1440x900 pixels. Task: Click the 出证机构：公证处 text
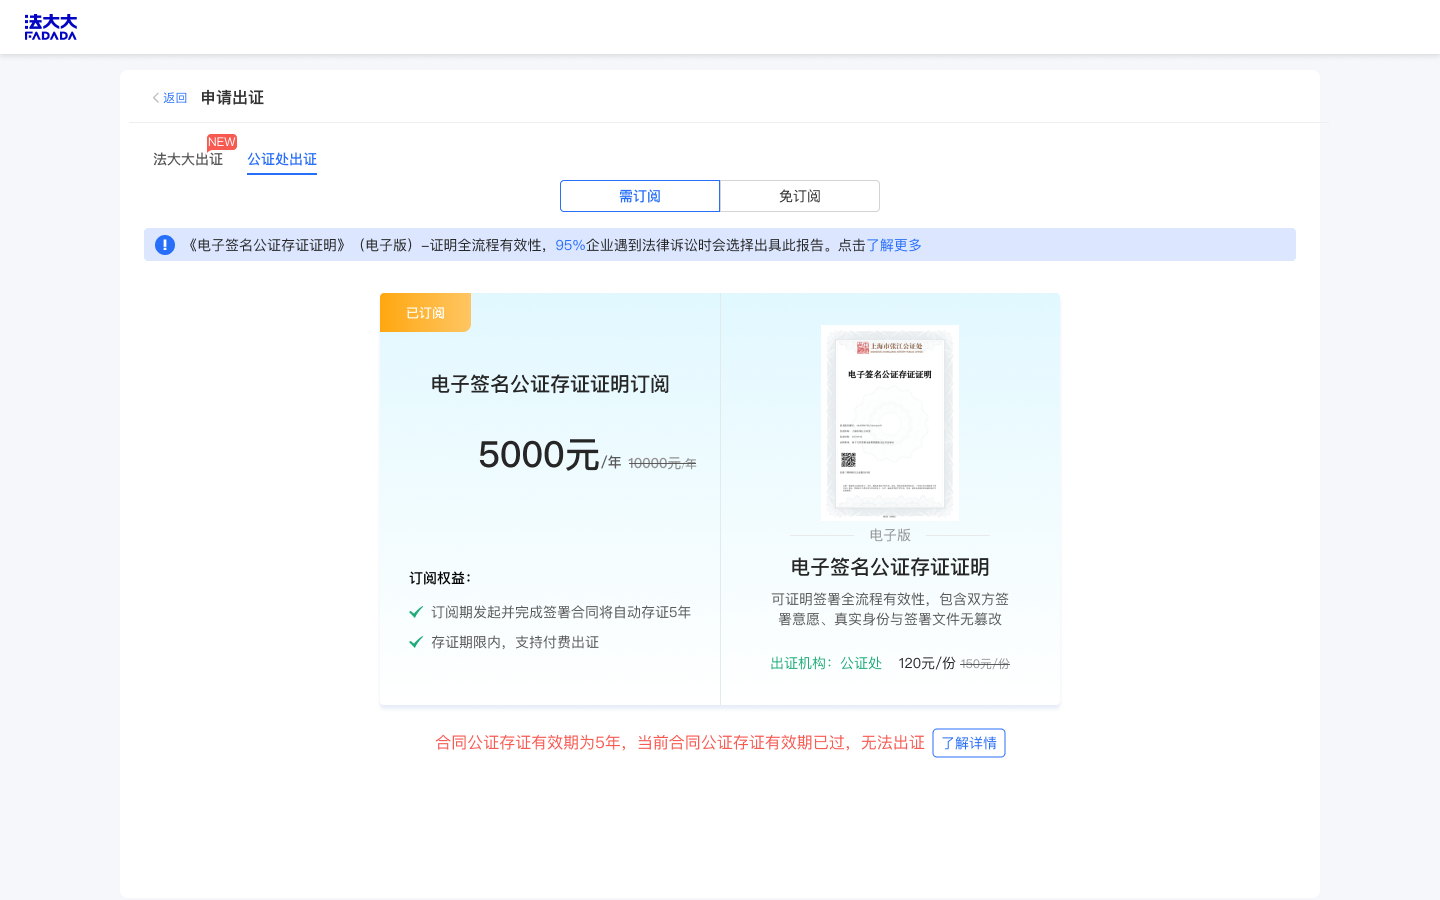(826, 663)
